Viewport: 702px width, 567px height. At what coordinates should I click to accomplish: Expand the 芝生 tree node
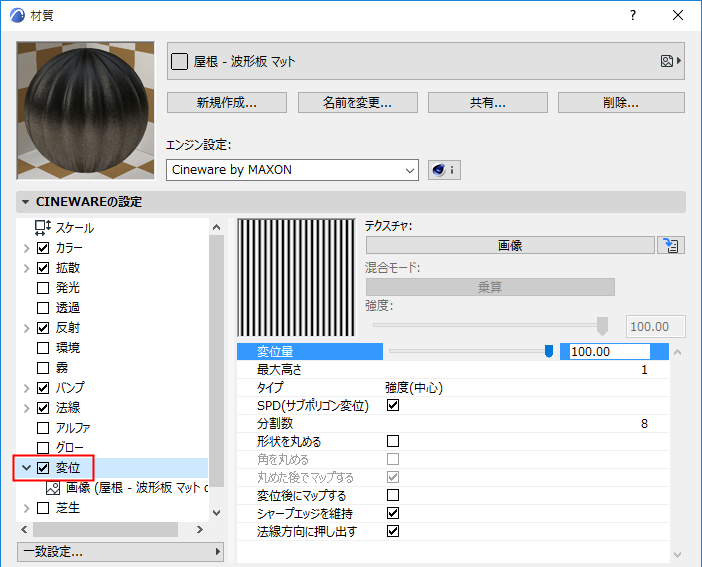click(26, 508)
